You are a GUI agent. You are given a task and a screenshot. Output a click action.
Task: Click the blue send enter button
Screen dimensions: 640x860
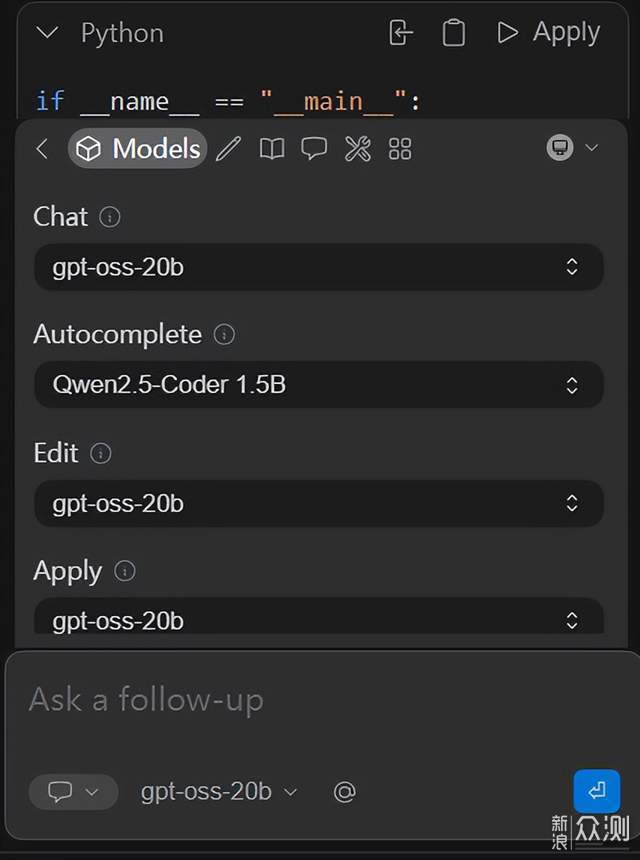tap(597, 791)
